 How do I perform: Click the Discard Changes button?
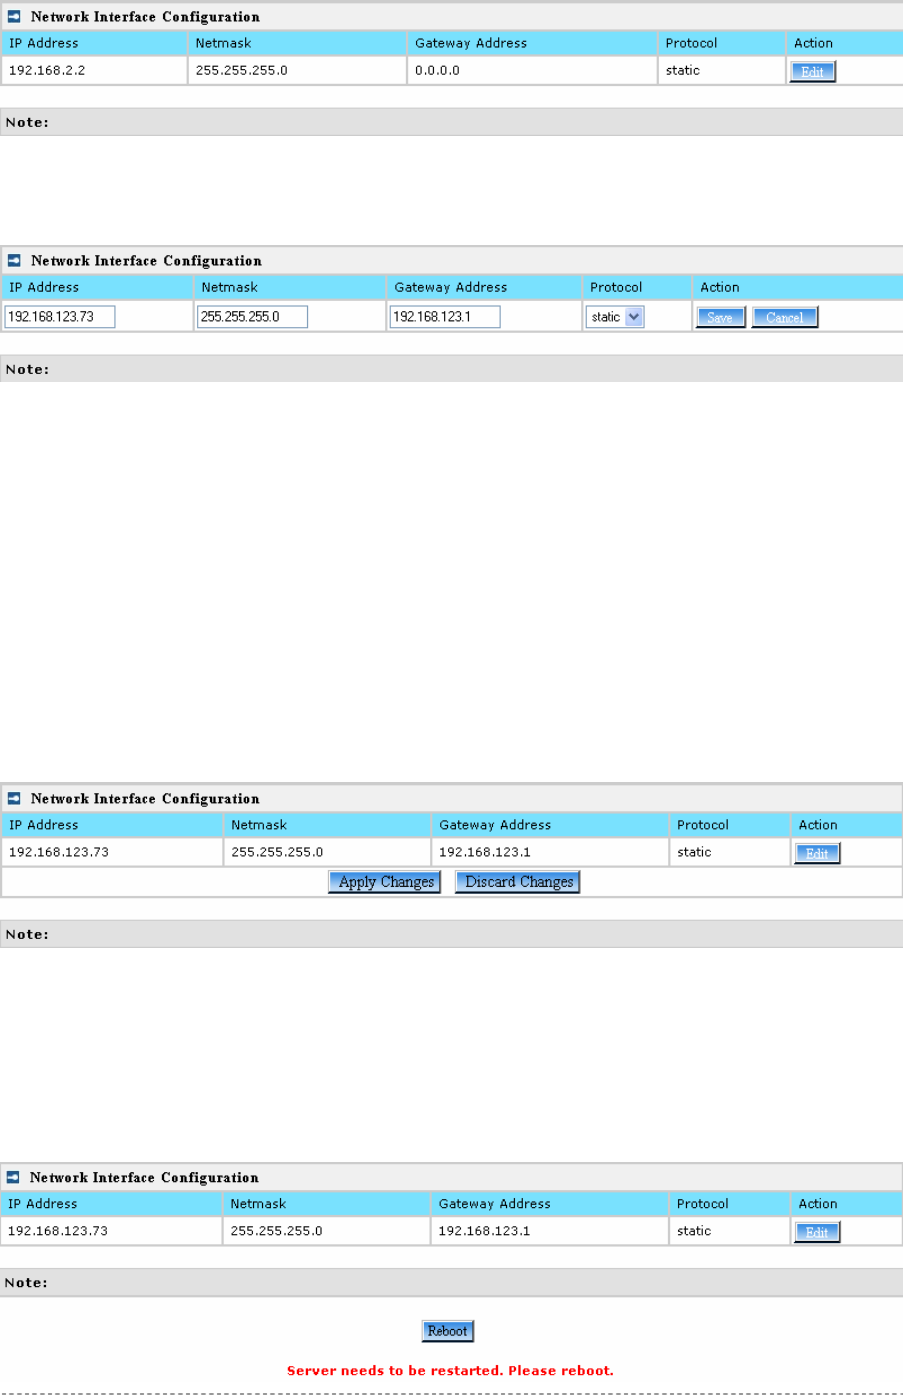pos(518,882)
